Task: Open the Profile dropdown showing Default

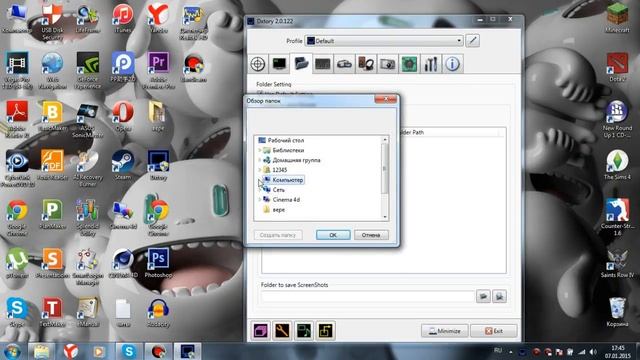Action: pos(384,41)
